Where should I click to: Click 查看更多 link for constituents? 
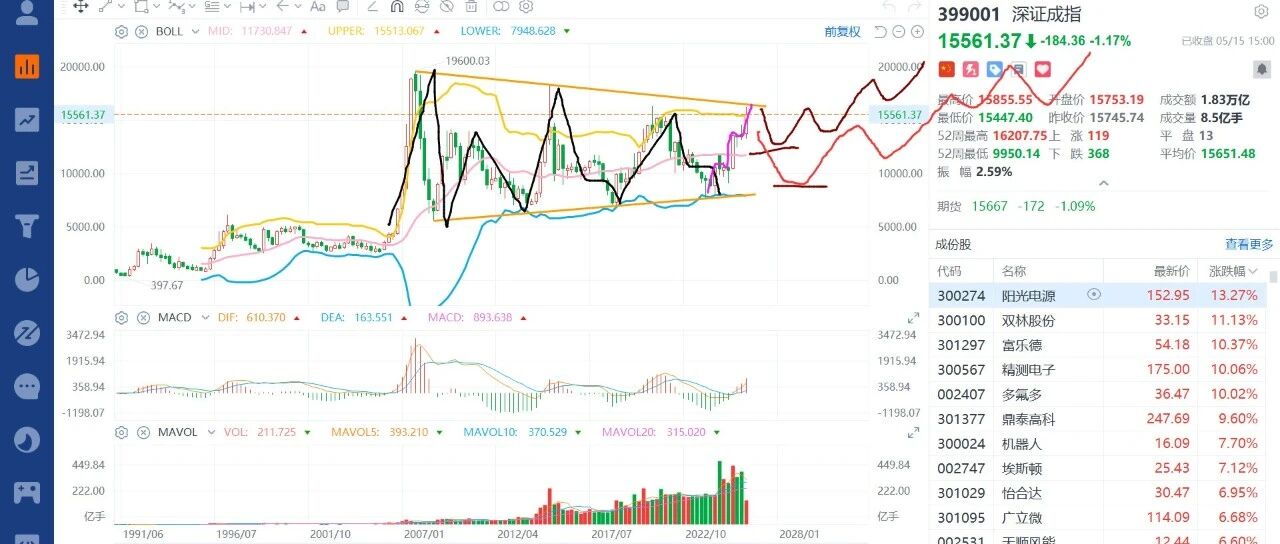[1249, 244]
